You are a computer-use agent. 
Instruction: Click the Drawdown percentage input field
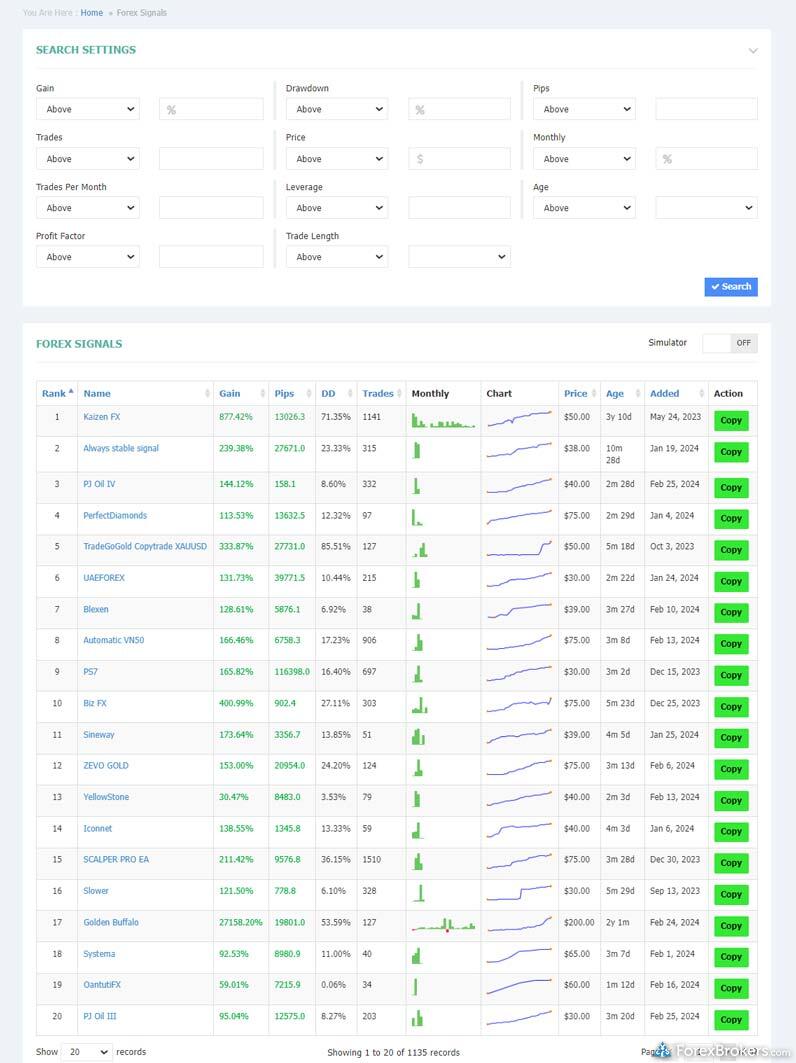click(459, 109)
